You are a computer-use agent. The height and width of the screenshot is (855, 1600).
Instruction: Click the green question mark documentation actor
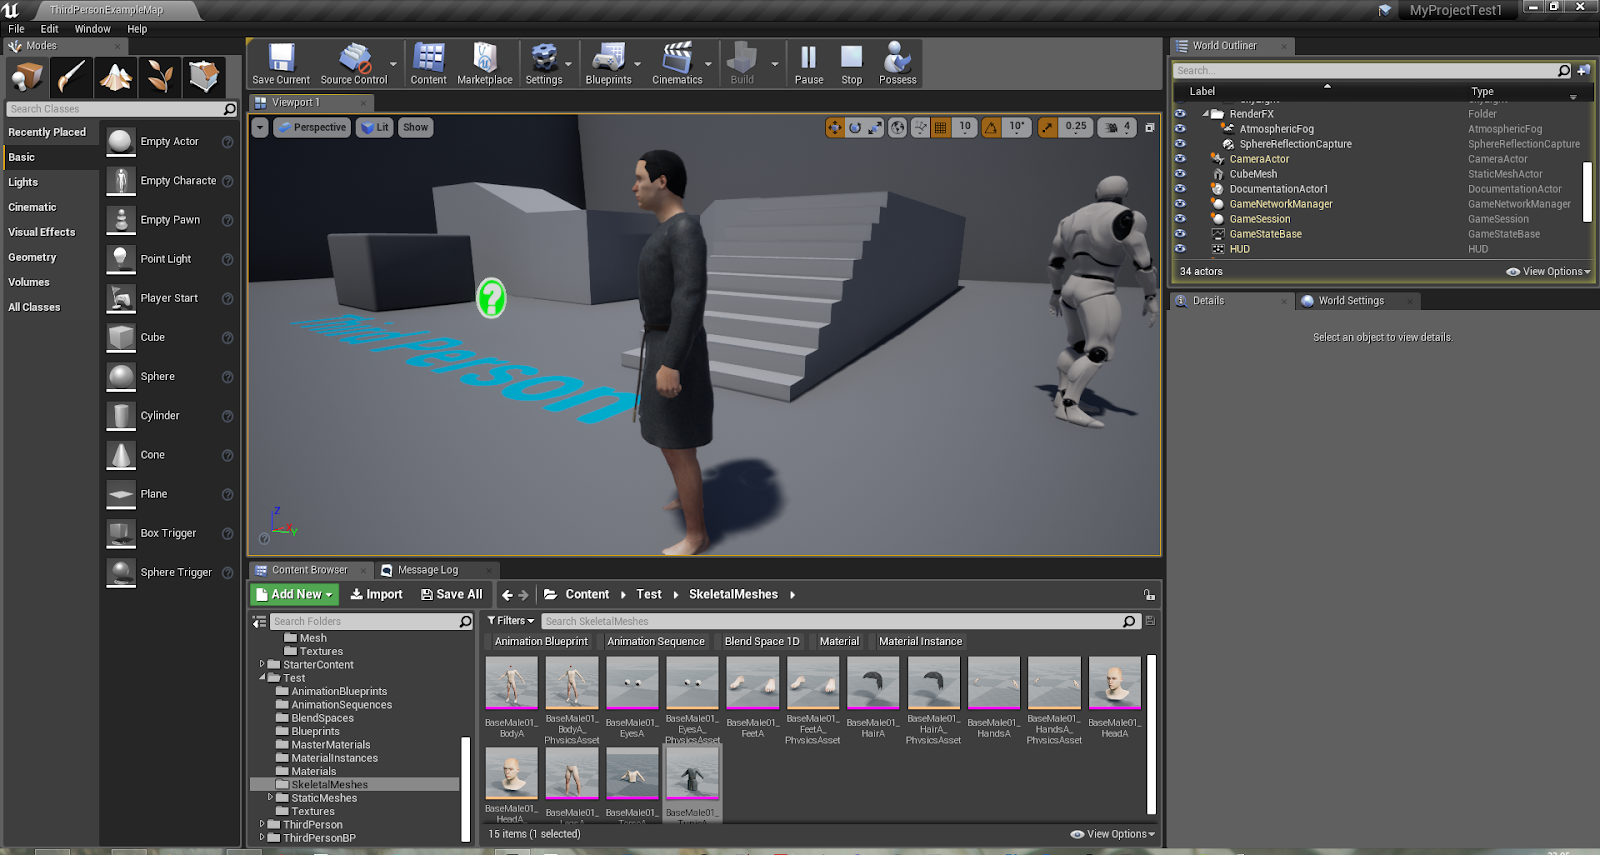pyautogui.click(x=491, y=298)
